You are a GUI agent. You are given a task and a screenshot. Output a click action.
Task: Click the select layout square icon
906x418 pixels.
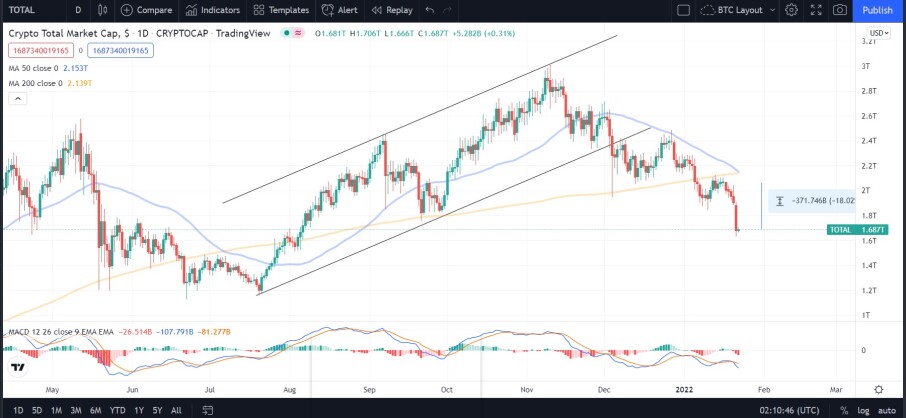(683, 10)
